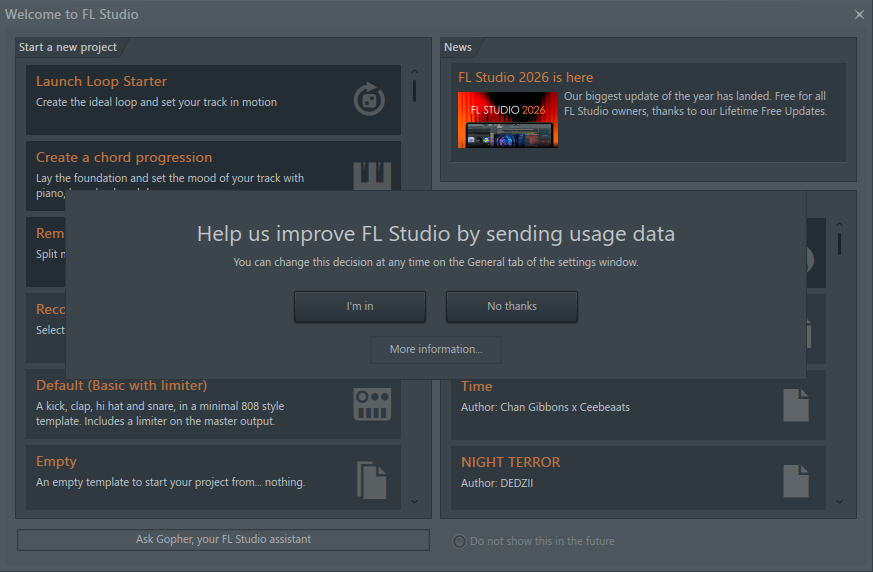Click the Author: Chan Gibbons x Ceebeaats text
Screen dimensions: 873x572
point(545,407)
